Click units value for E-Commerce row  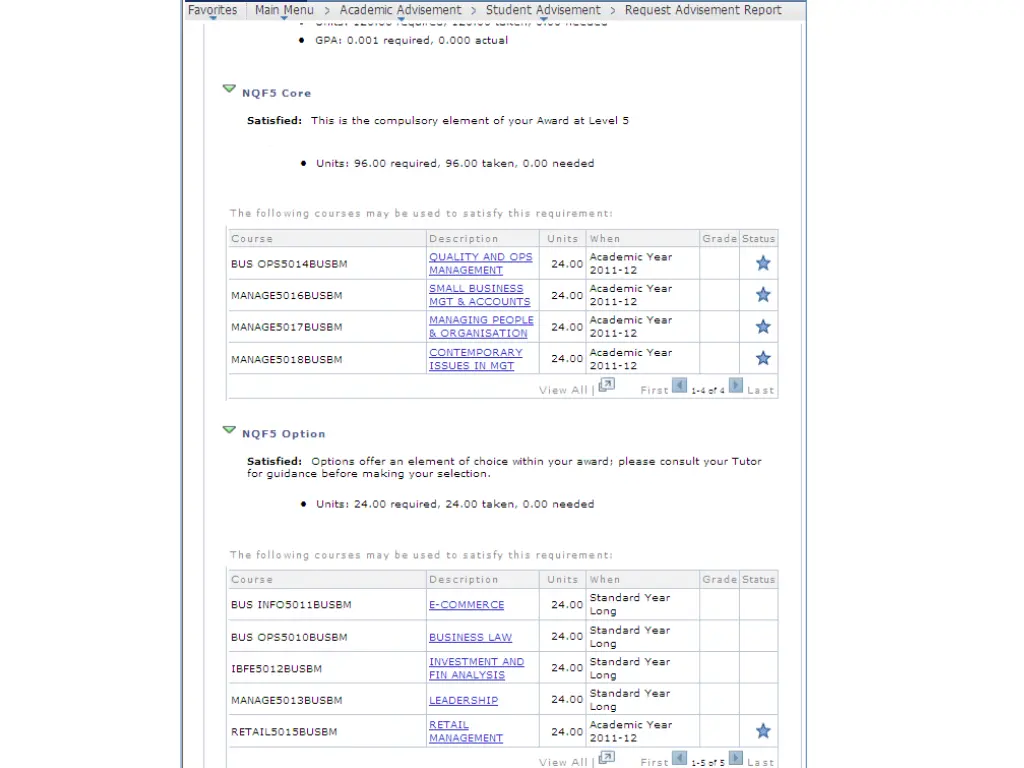pyautogui.click(x=567, y=605)
